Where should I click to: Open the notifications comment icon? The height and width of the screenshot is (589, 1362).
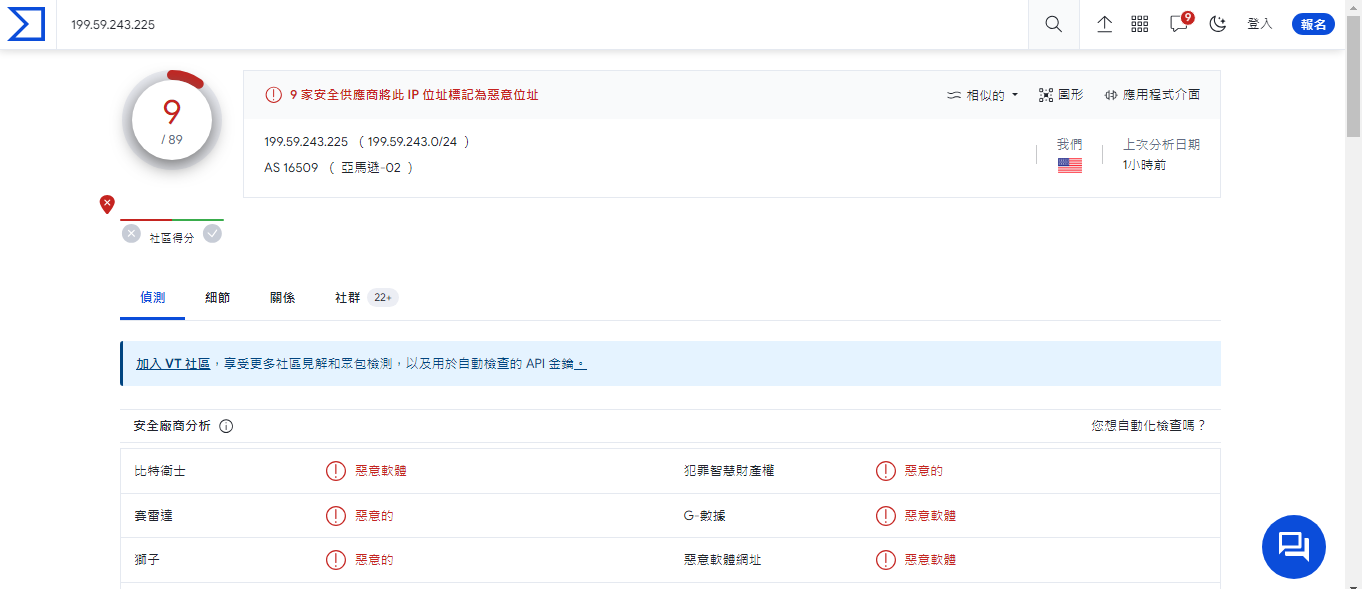click(1180, 24)
